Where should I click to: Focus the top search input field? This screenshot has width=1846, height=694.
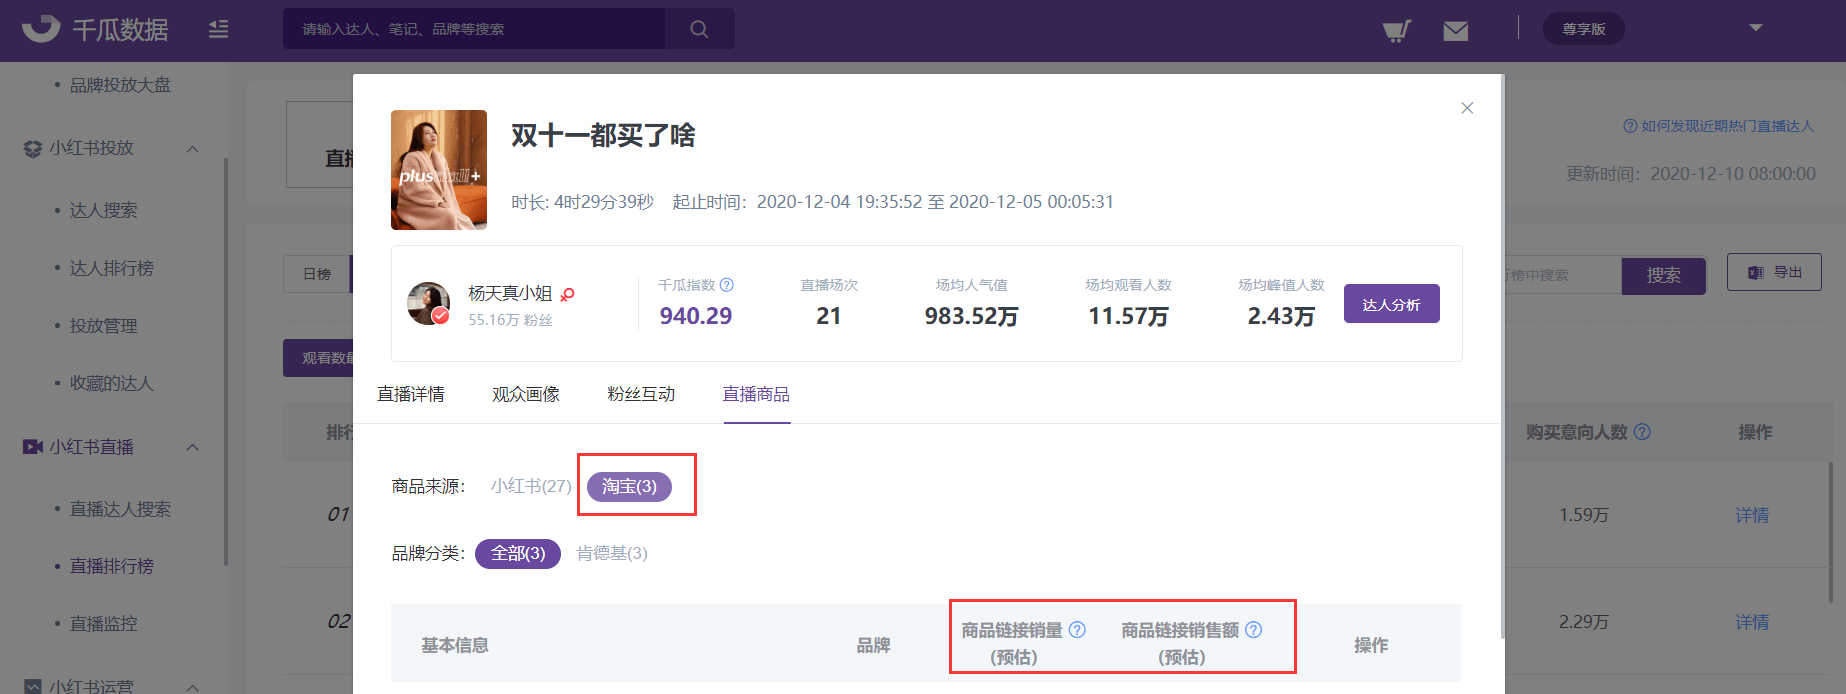[474, 29]
